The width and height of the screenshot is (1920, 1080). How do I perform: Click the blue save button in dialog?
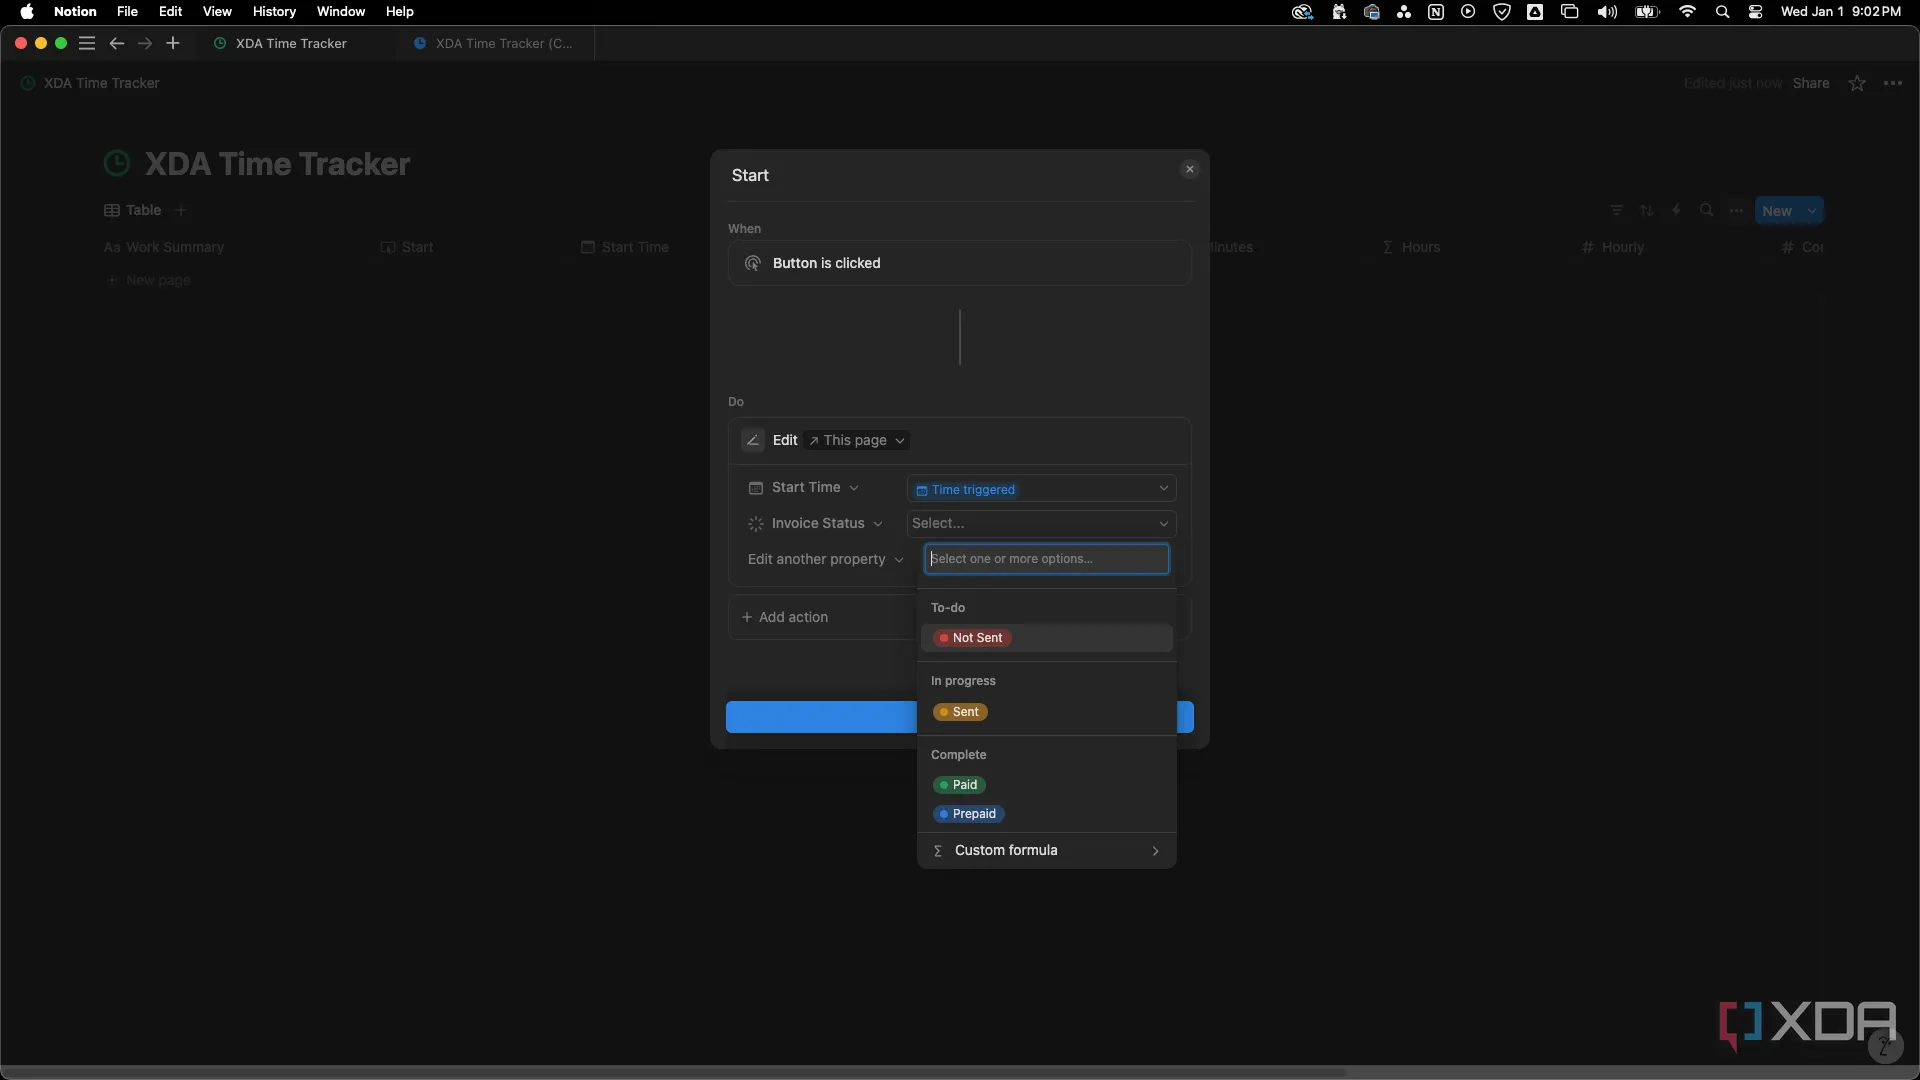click(x=821, y=717)
